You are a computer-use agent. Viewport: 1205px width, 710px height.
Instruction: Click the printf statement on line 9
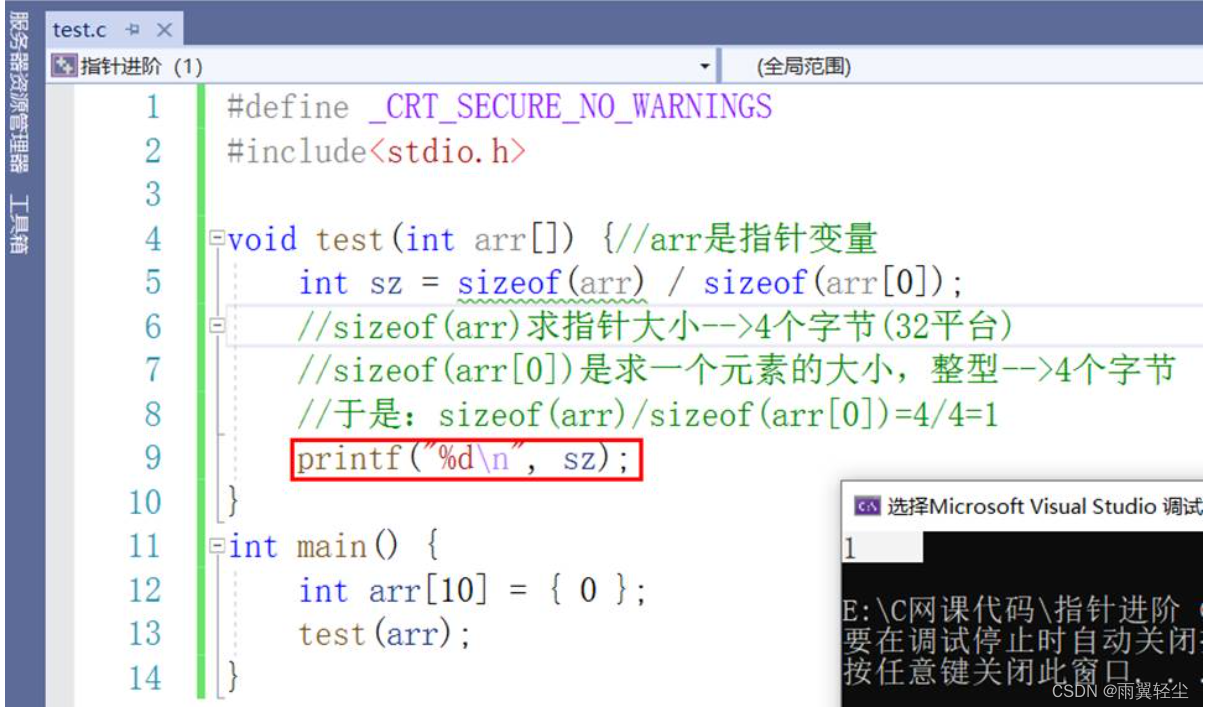(465, 460)
